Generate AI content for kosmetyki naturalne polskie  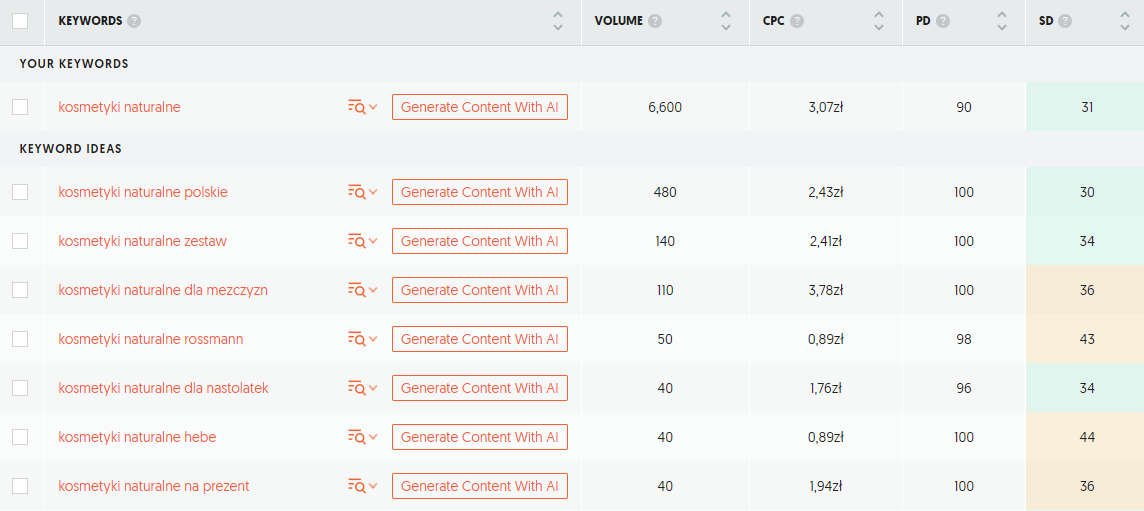480,193
